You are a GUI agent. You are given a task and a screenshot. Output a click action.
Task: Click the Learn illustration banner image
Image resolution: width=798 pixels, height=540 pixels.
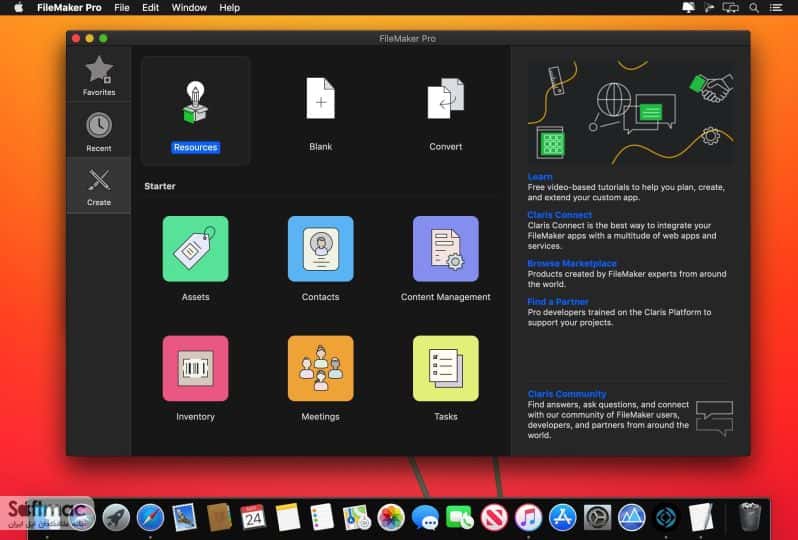click(631, 112)
